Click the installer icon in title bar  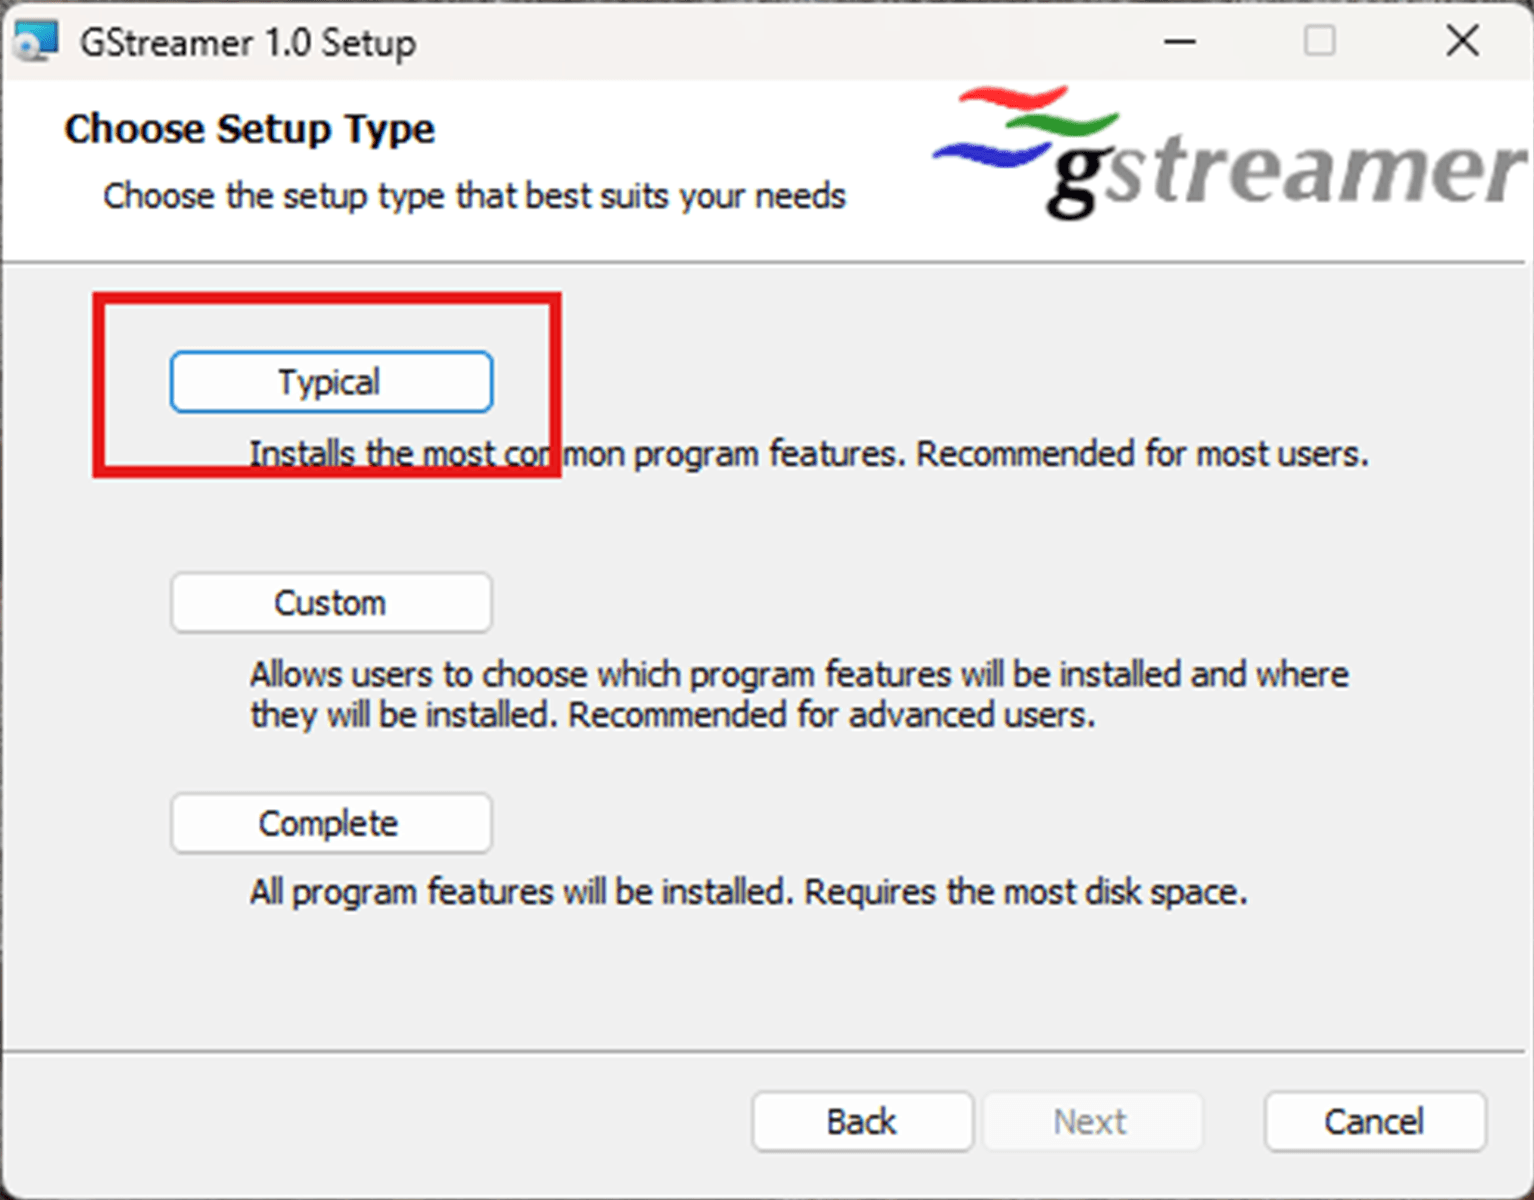pos(37,42)
